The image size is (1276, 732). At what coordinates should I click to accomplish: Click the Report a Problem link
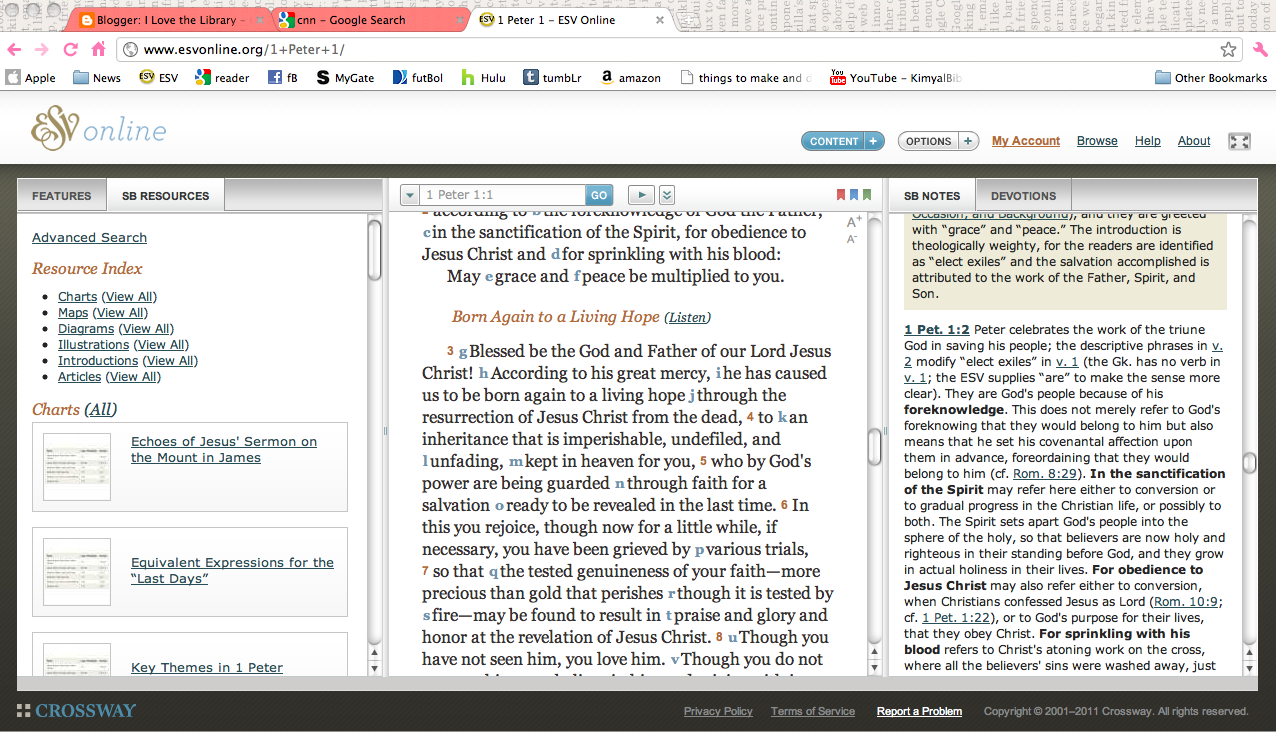919,711
